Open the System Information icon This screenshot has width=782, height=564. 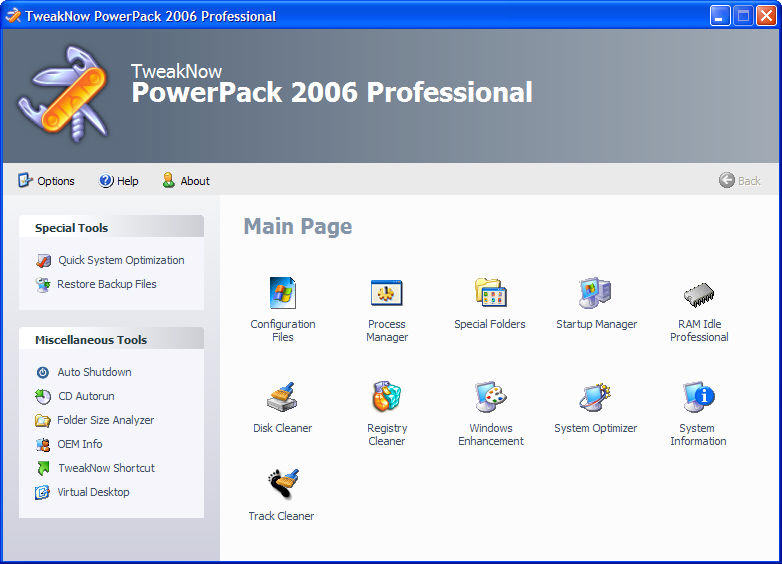[x=699, y=397]
